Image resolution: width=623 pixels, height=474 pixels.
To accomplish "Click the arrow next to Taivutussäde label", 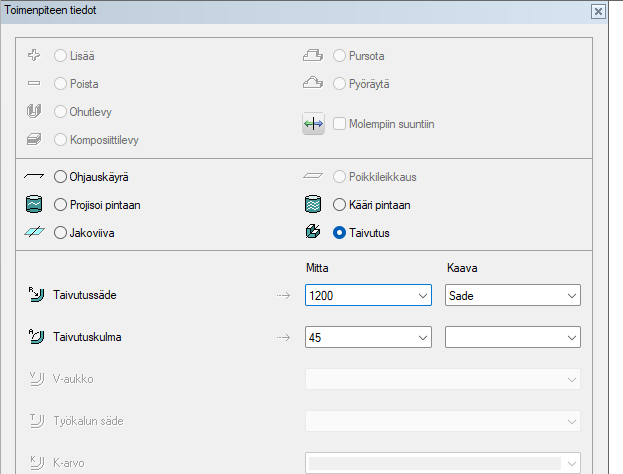I will 283,296.
